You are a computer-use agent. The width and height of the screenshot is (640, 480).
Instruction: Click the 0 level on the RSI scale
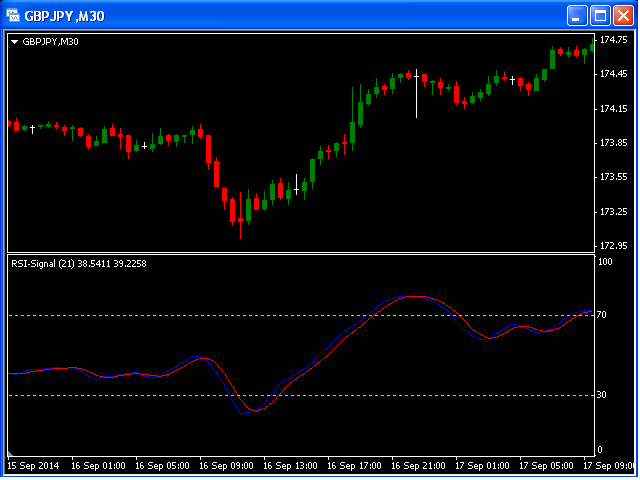(x=600, y=450)
